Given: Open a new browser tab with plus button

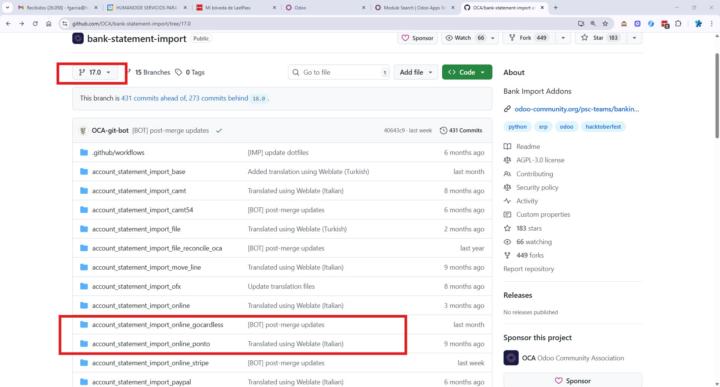Looking at the screenshot, I should [556, 7].
